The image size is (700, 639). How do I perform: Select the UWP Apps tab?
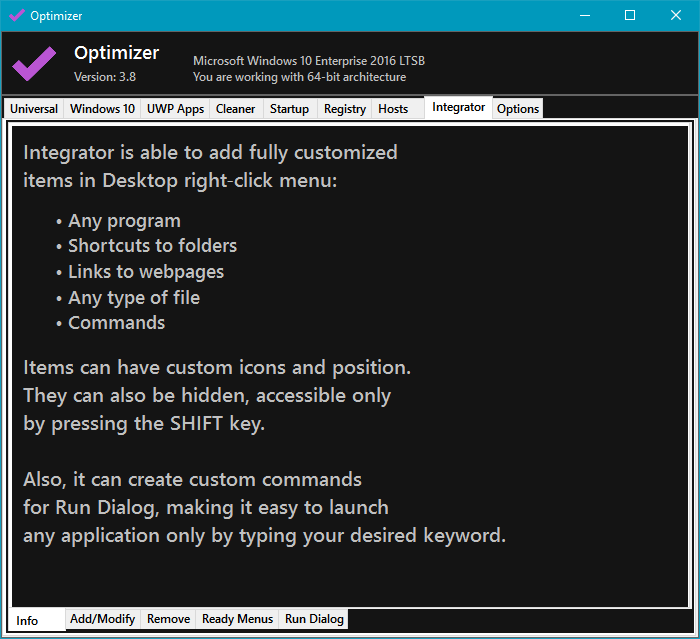(175, 109)
